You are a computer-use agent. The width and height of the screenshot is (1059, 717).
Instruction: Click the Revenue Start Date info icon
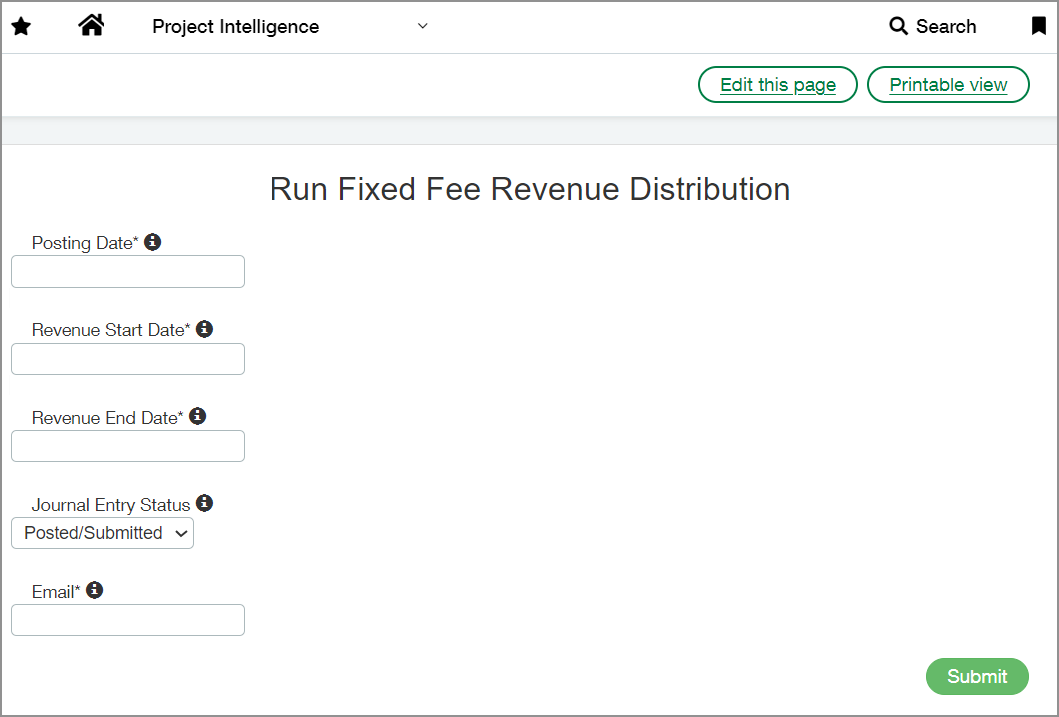pos(204,328)
